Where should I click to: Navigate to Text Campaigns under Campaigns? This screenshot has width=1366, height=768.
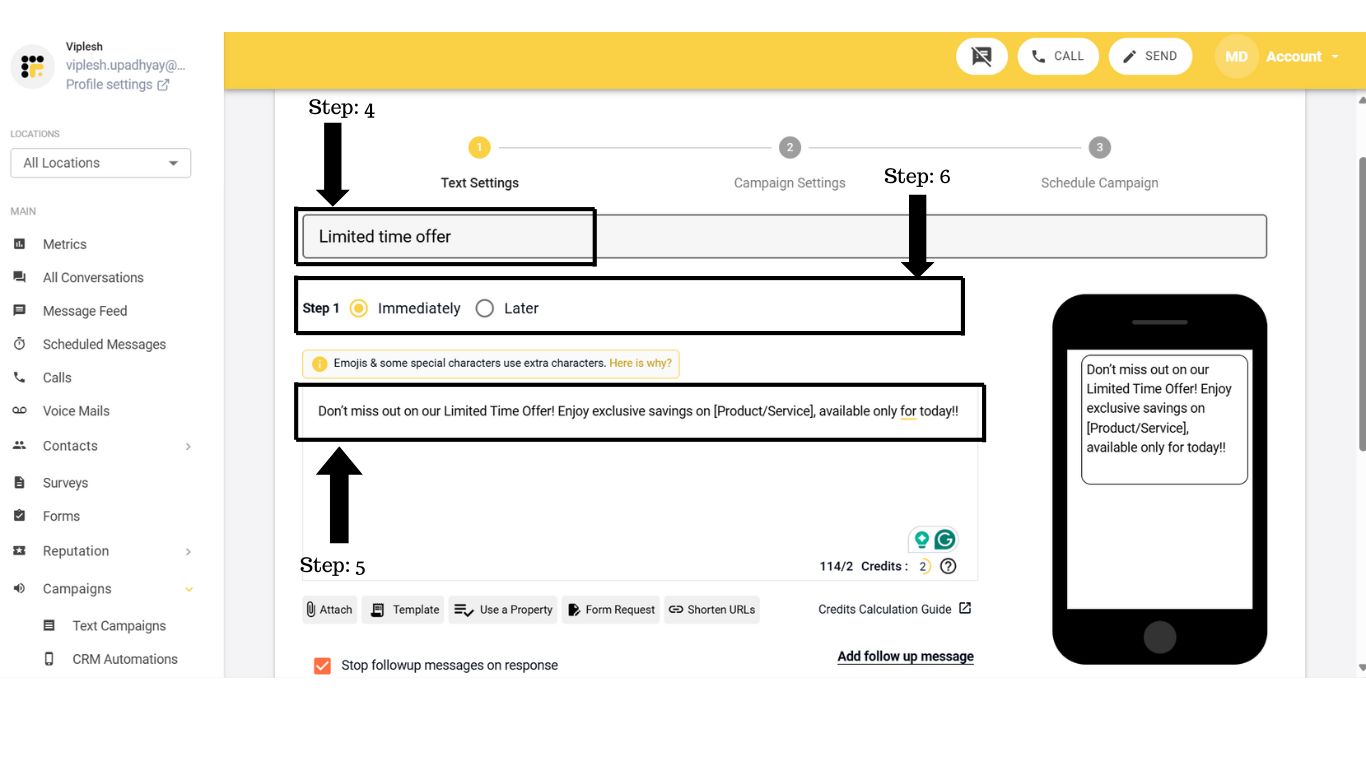tap(120, 625)
